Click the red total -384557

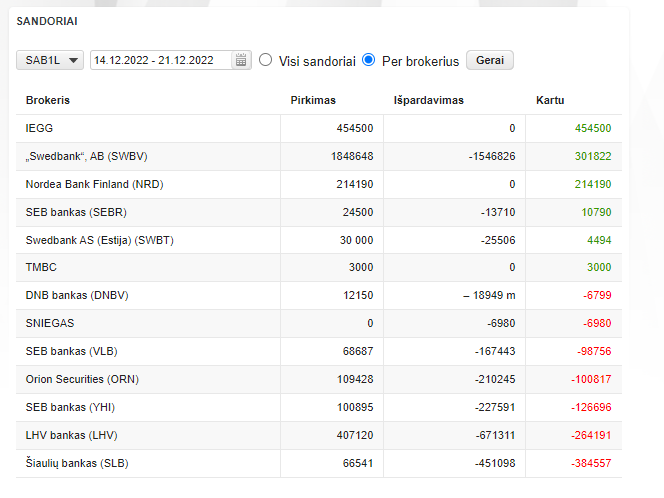tap(591, 463)
